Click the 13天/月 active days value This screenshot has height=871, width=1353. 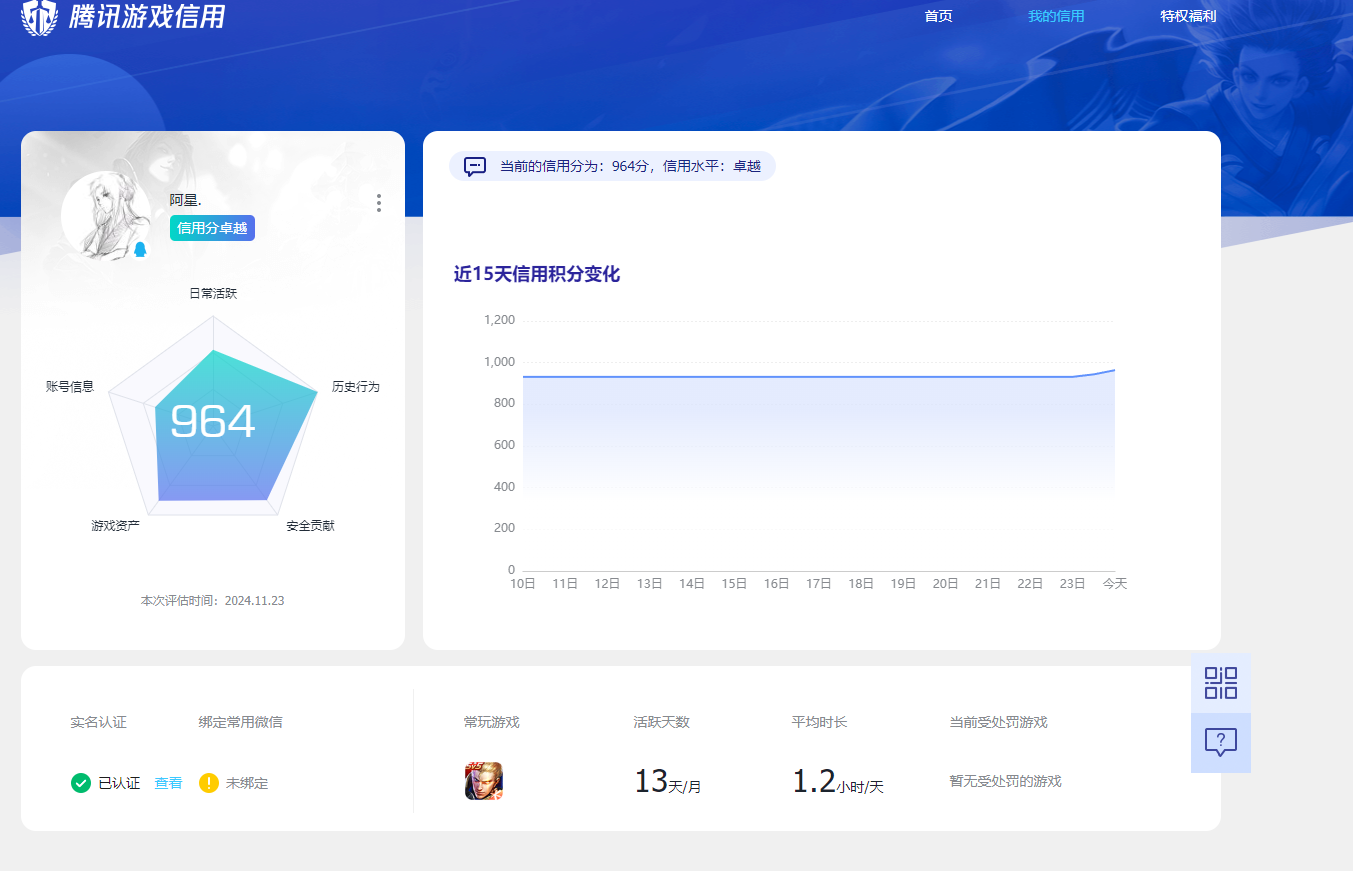coord(667,782)
